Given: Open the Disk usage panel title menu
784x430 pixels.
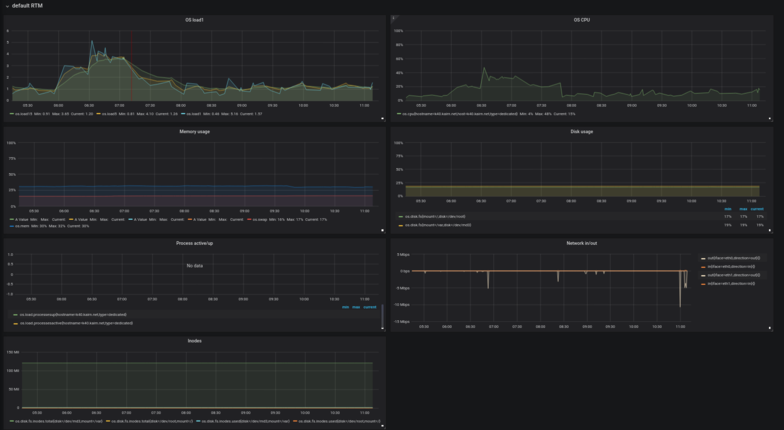Looking at the screenshot, I should point(582,132).
